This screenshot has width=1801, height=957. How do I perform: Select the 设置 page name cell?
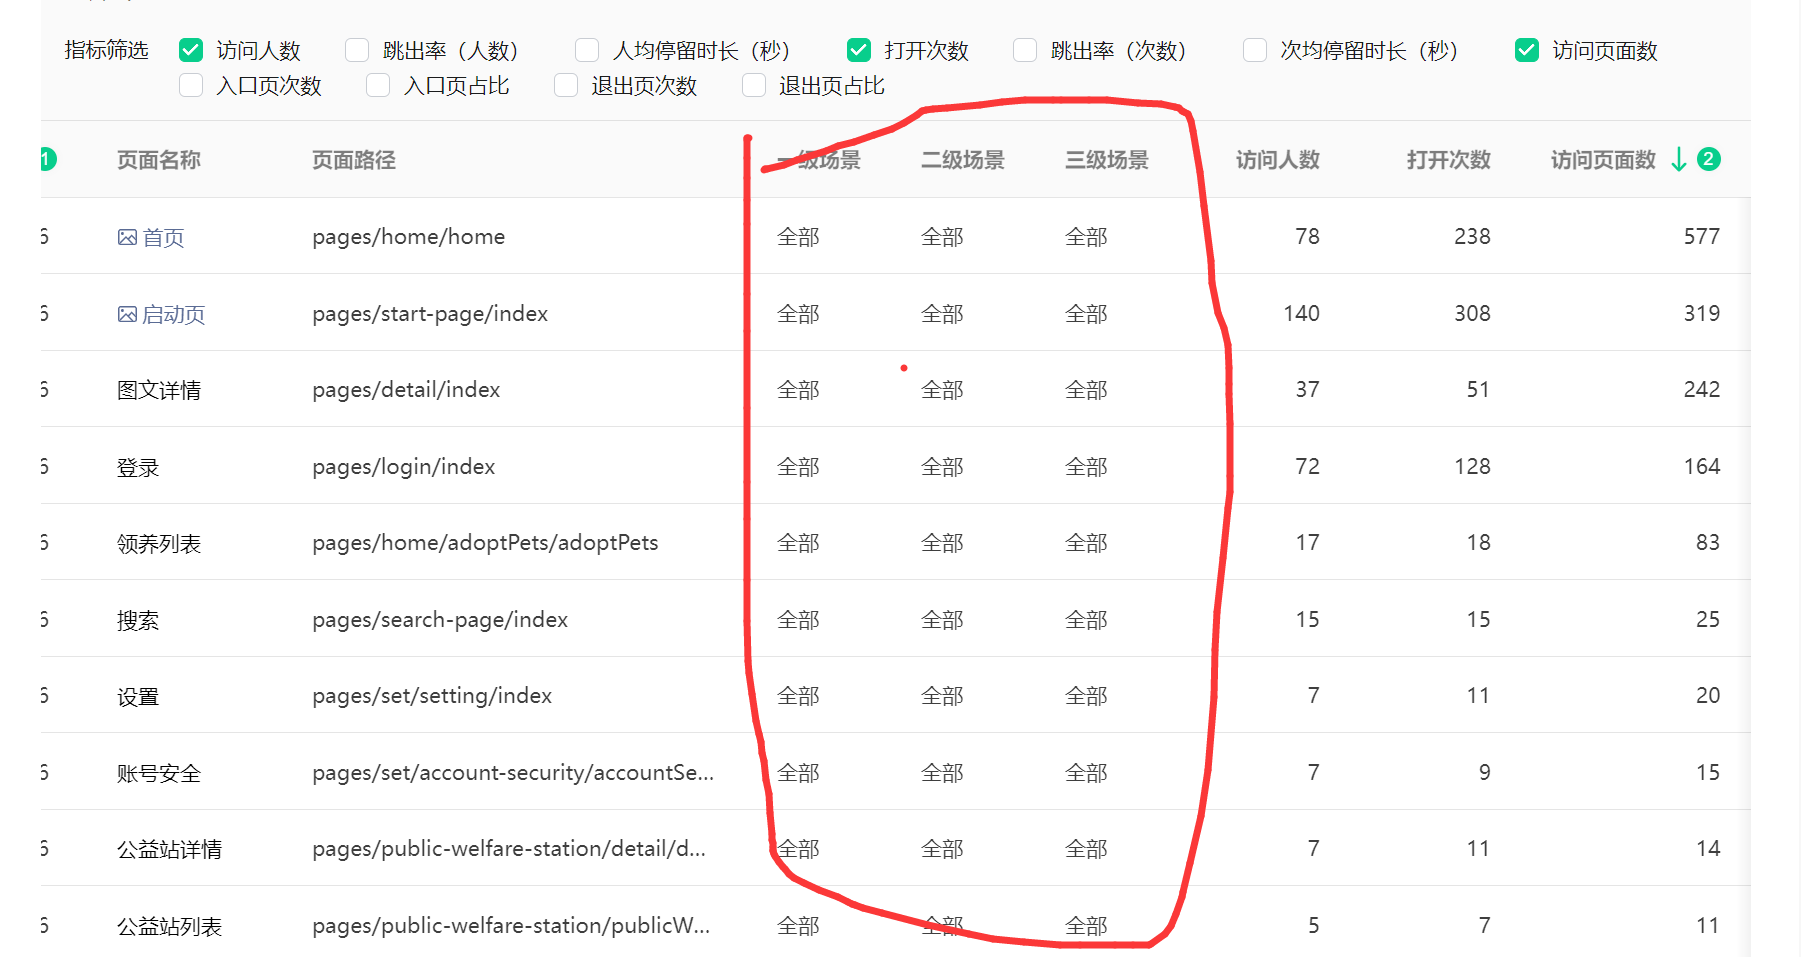coord(138,696)
